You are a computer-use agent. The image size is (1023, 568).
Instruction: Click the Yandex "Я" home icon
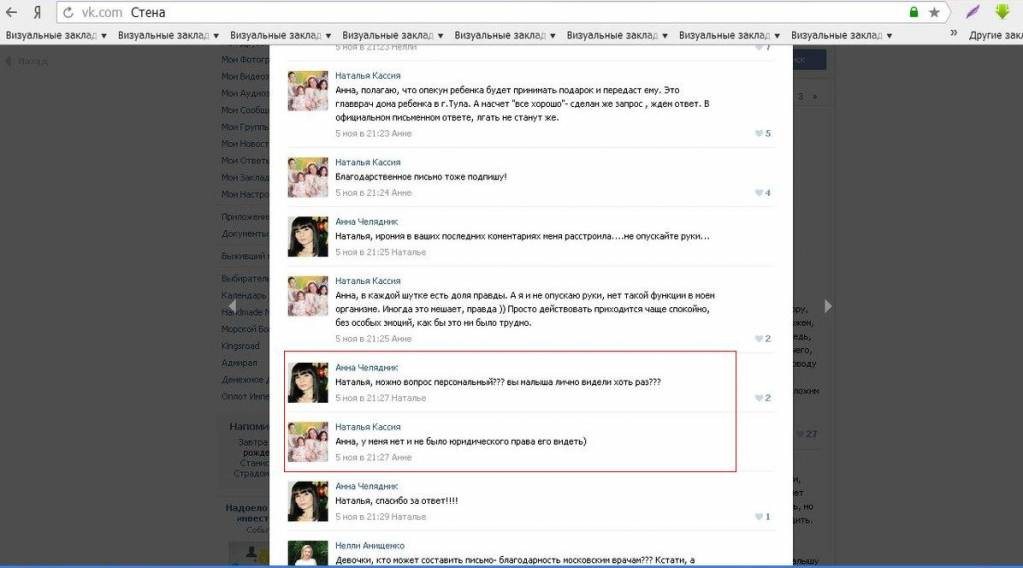pos(37,13)
